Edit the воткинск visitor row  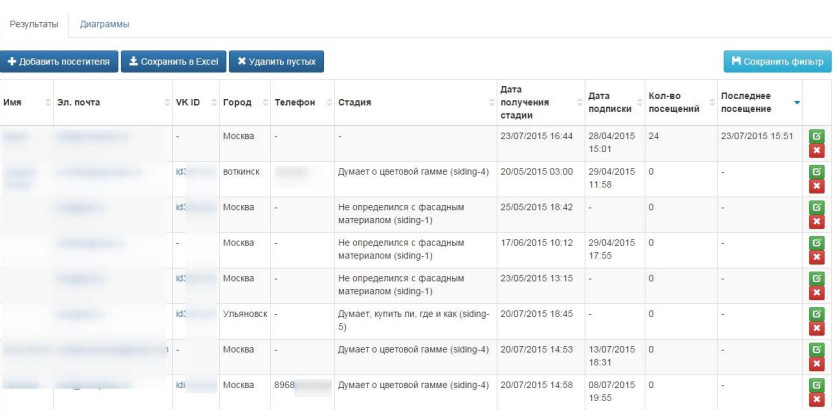pos(817,172)
